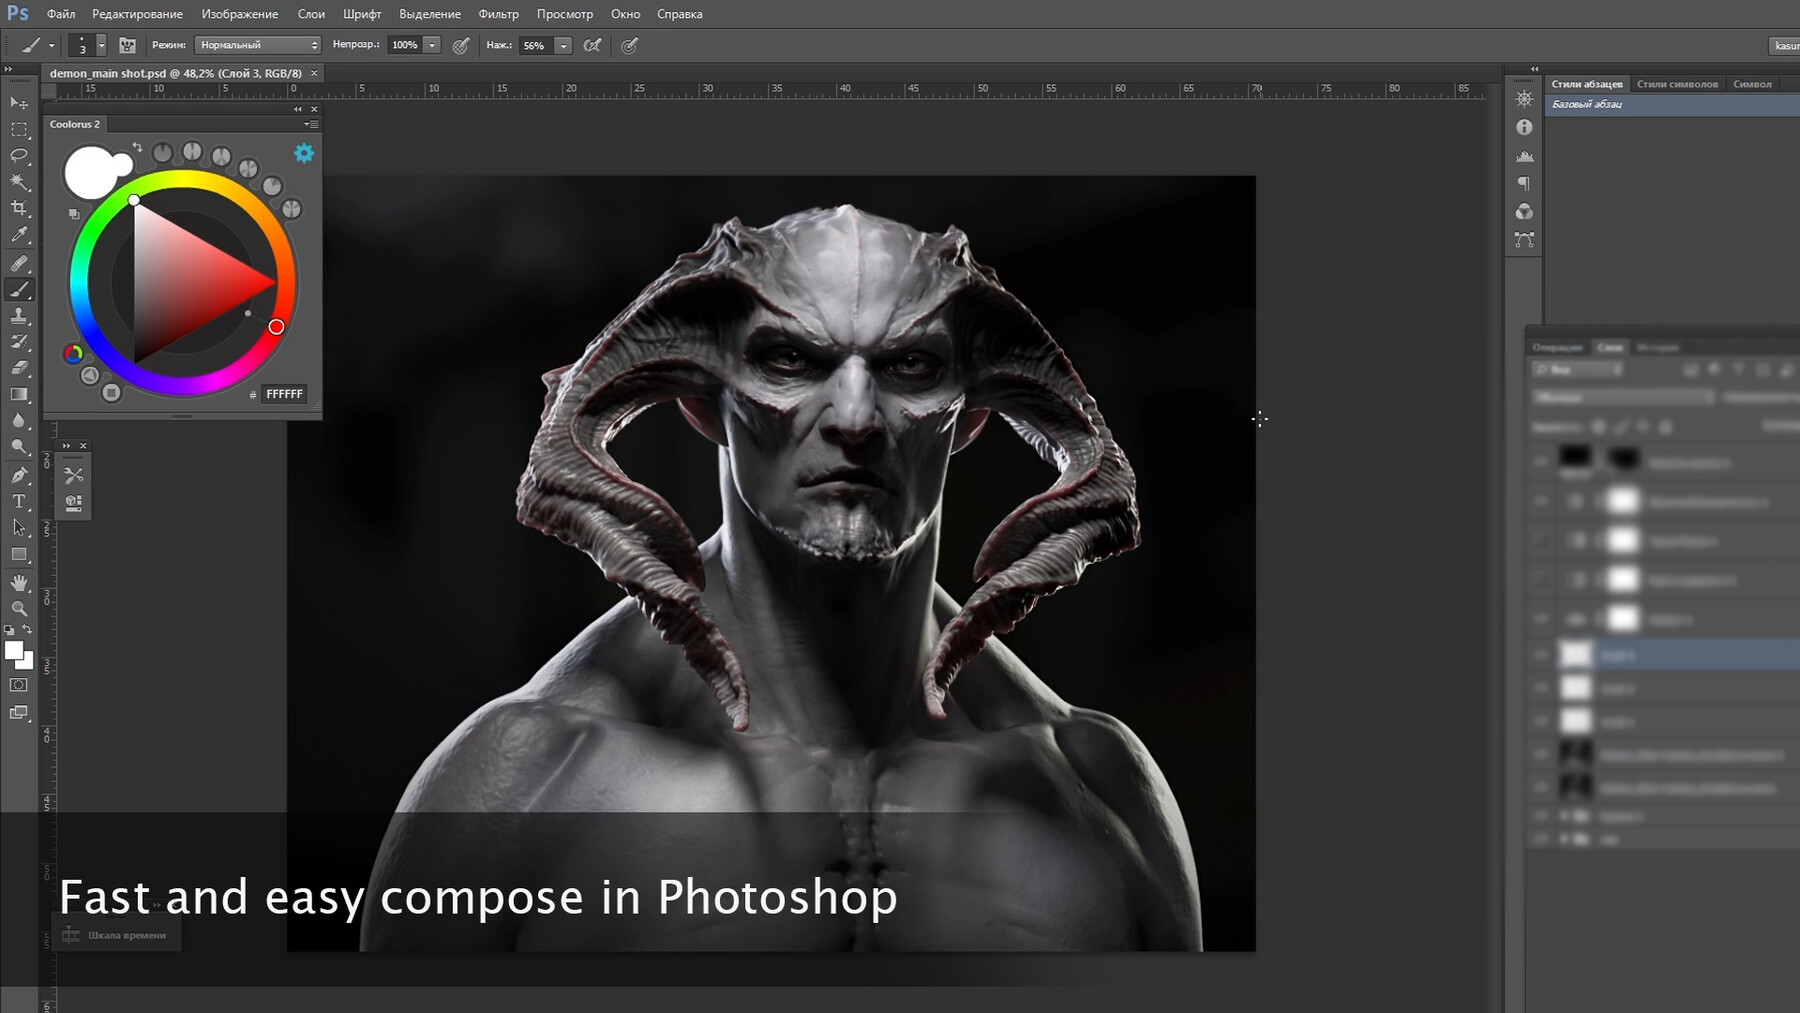Screen dimensions: 1800x1013
Task: Open the Непрозр. opacity dropdown
Action: tap(430, 45)
